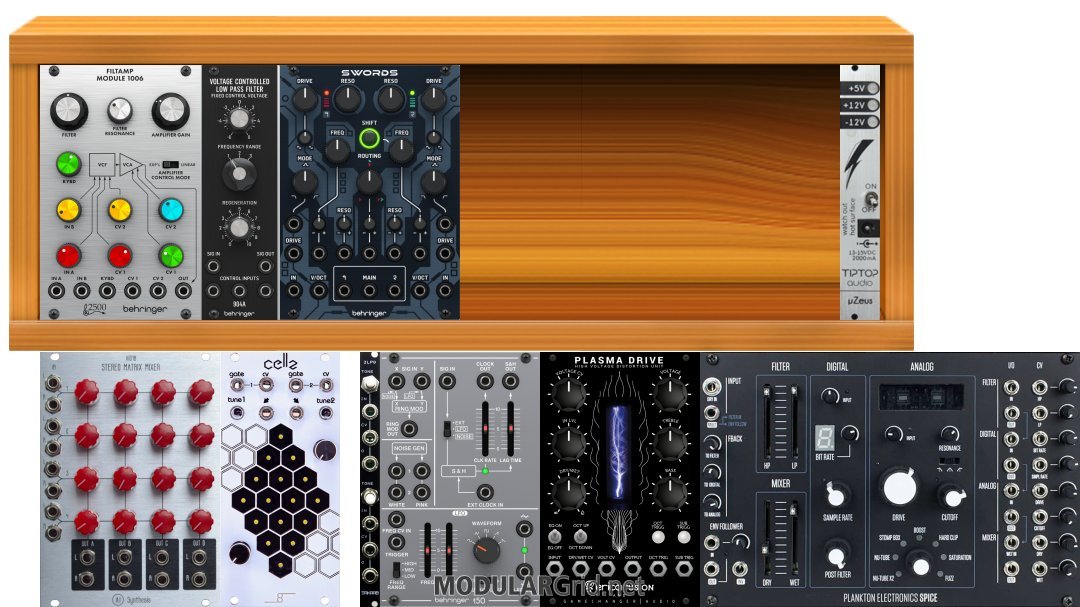Image resolution: width=1080 pixels, height=607 pixels.
Task: Click the OUT A left jack on Matrix Mixer
Action: click(87, 556)
